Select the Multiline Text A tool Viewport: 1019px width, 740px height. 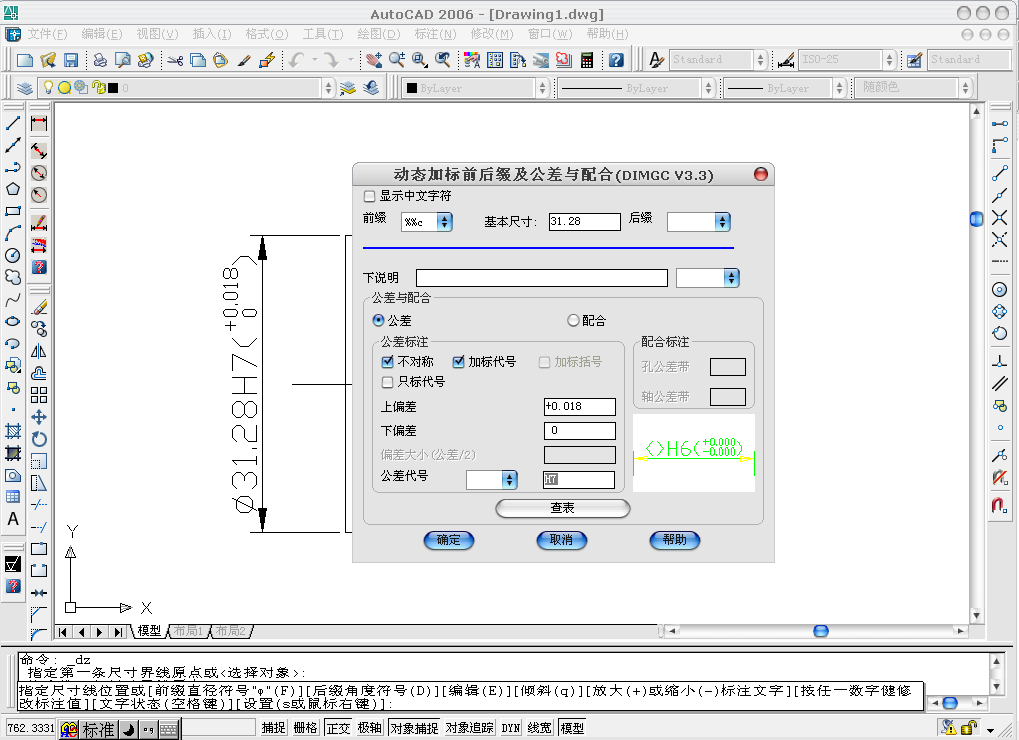pyautogui.click(x=12, y=519)
